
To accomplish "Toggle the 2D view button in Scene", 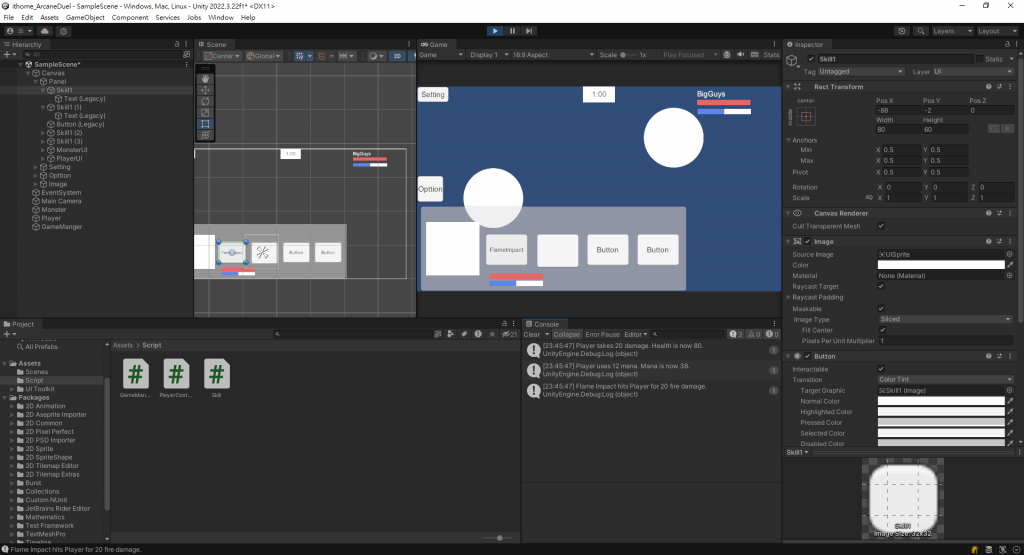I will (x=396, y=56).
